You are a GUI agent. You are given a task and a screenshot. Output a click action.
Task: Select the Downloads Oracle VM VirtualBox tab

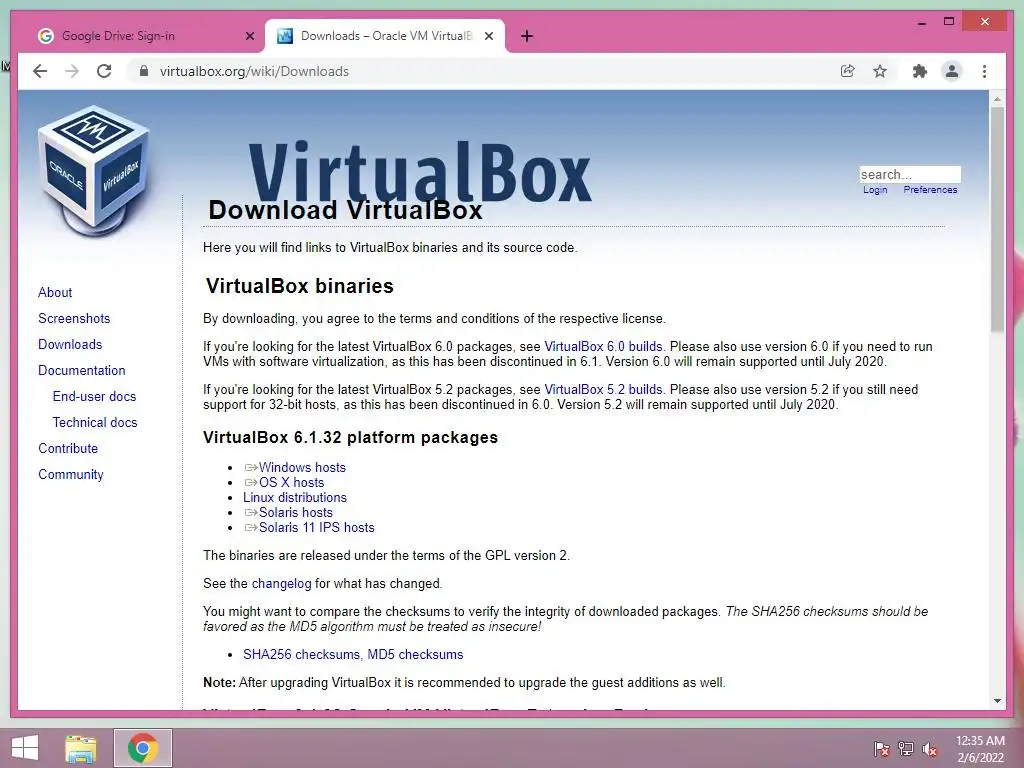(x=385, y=36)
